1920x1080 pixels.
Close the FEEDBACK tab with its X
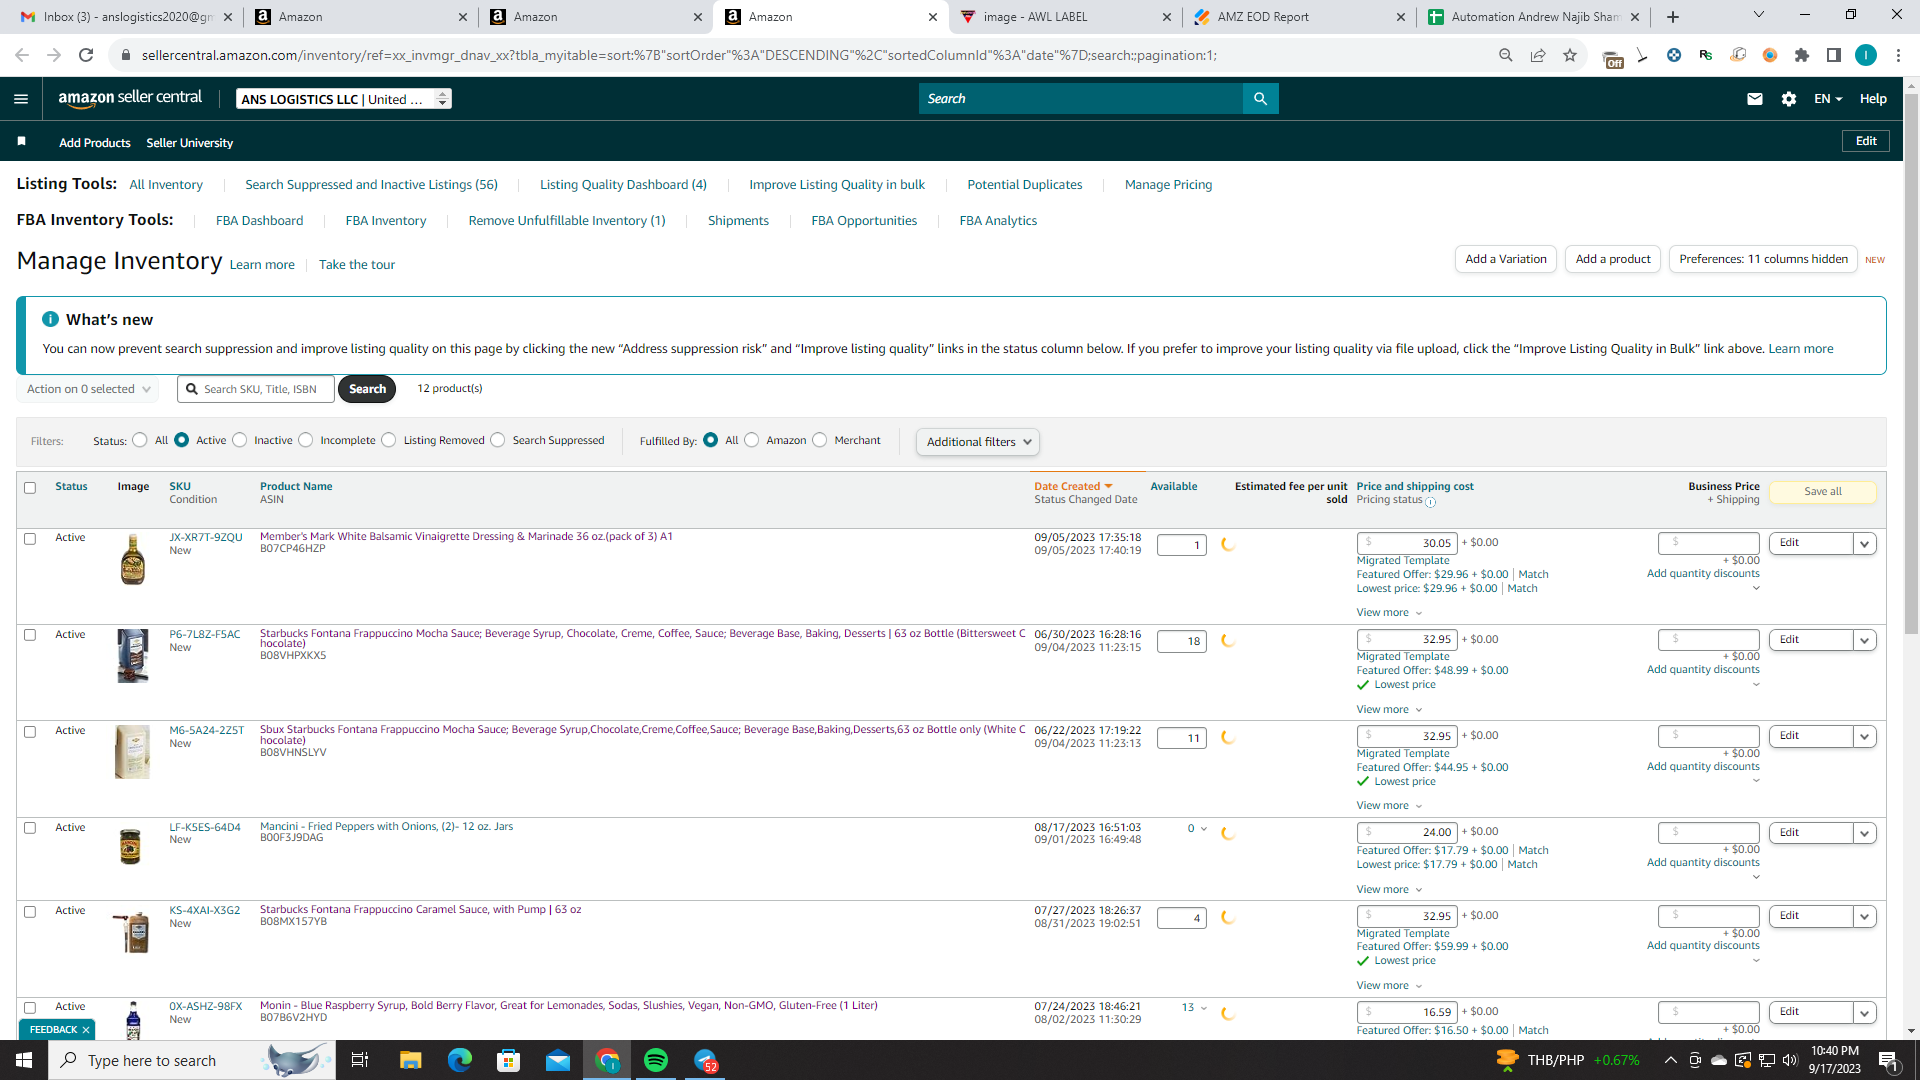coord(86,1030)
